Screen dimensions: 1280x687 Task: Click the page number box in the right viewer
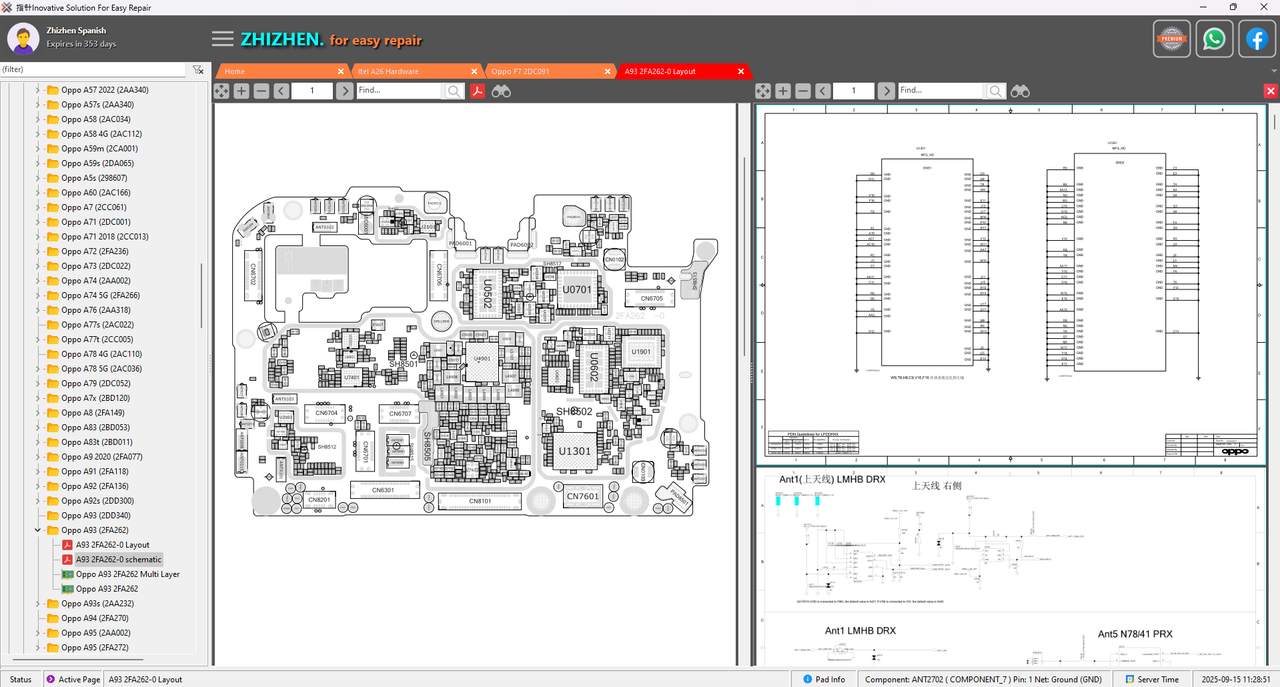click(854, 91)
